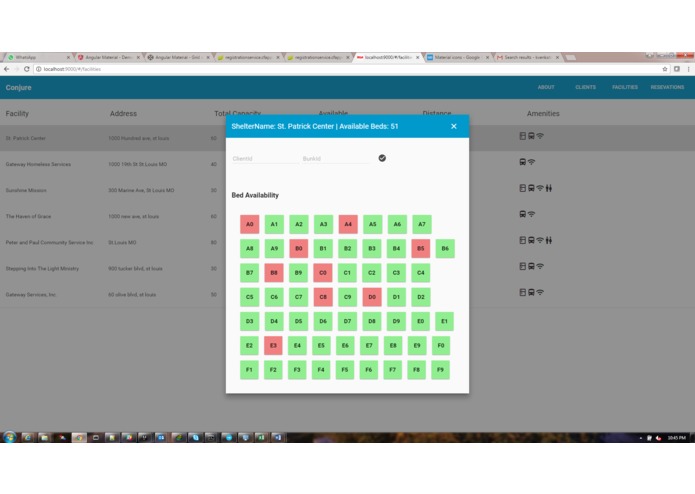Open Skype from the taskbar

coord(195,438)
